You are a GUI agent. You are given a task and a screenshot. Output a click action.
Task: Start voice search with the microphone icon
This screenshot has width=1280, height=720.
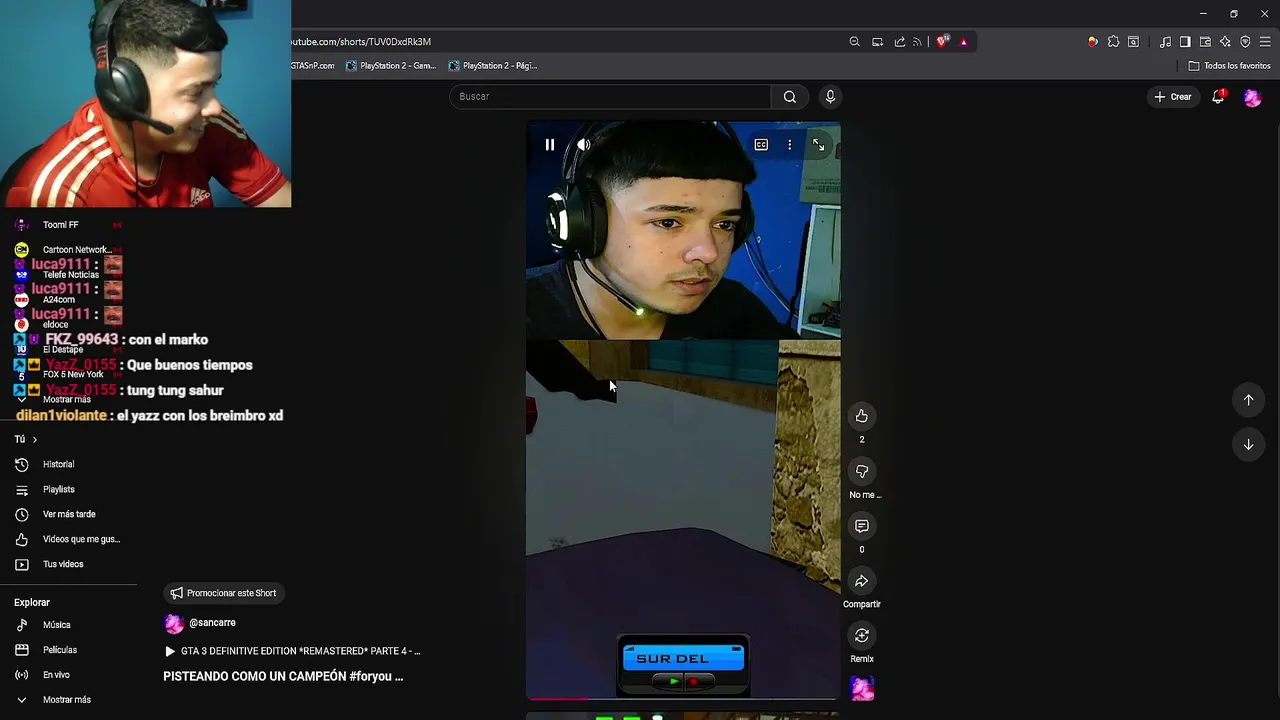pos(829,97)
